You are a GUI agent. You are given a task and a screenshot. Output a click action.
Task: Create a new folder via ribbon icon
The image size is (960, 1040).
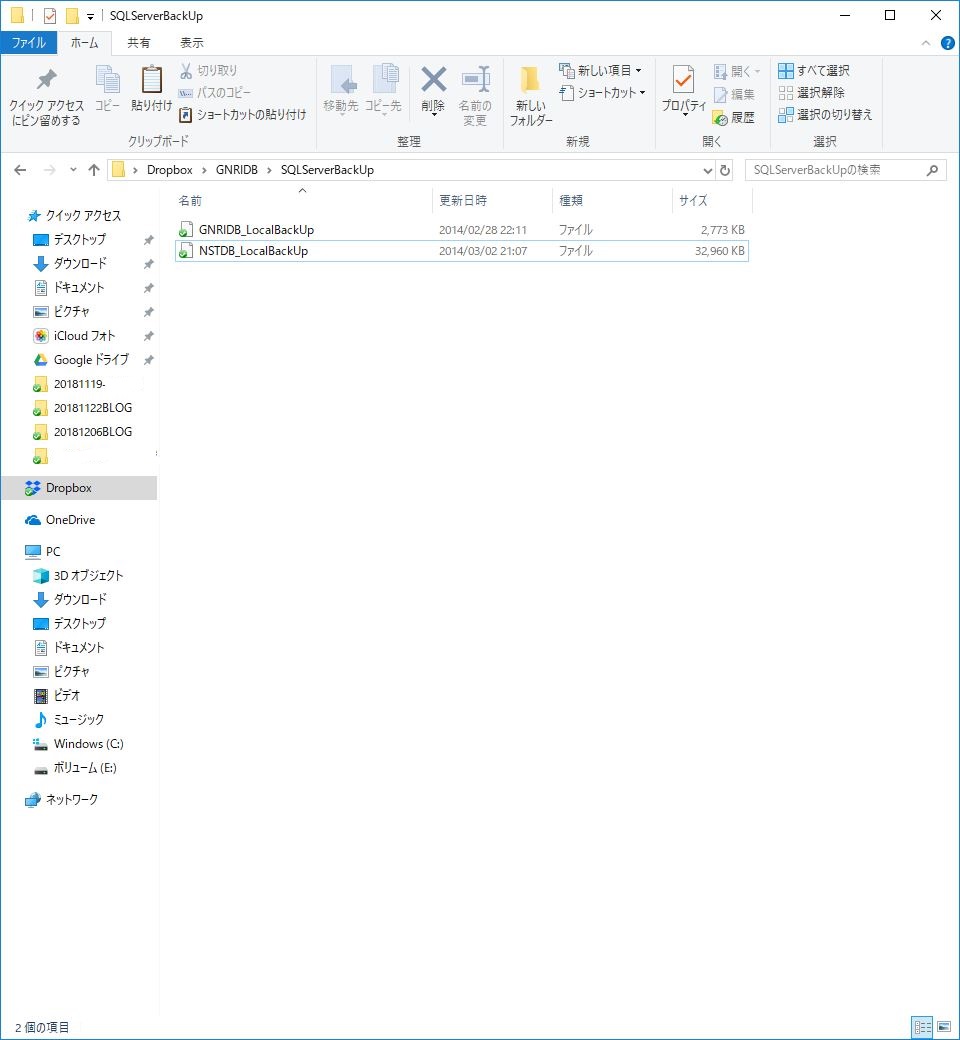[530, 80]
